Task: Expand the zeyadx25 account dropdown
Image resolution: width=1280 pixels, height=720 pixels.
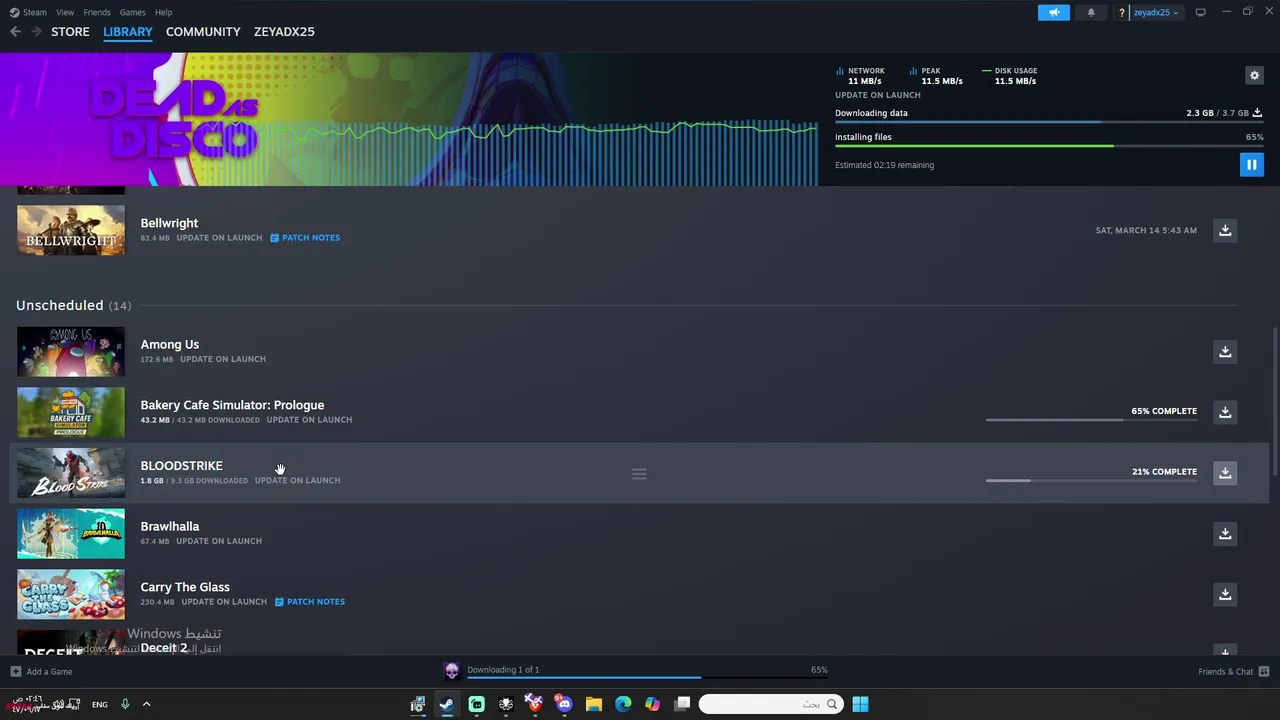Action: pyautogui.click(x=1155, y=12)
